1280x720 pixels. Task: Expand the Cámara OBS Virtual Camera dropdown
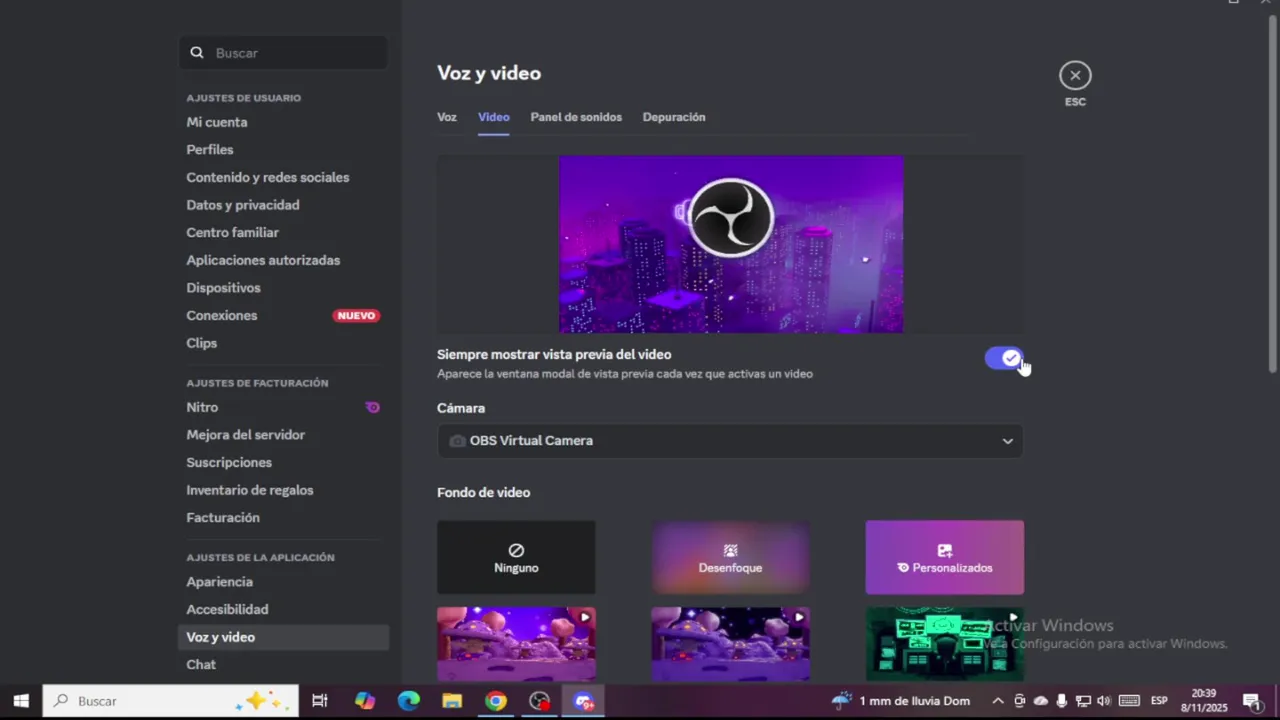coord(730,441)
